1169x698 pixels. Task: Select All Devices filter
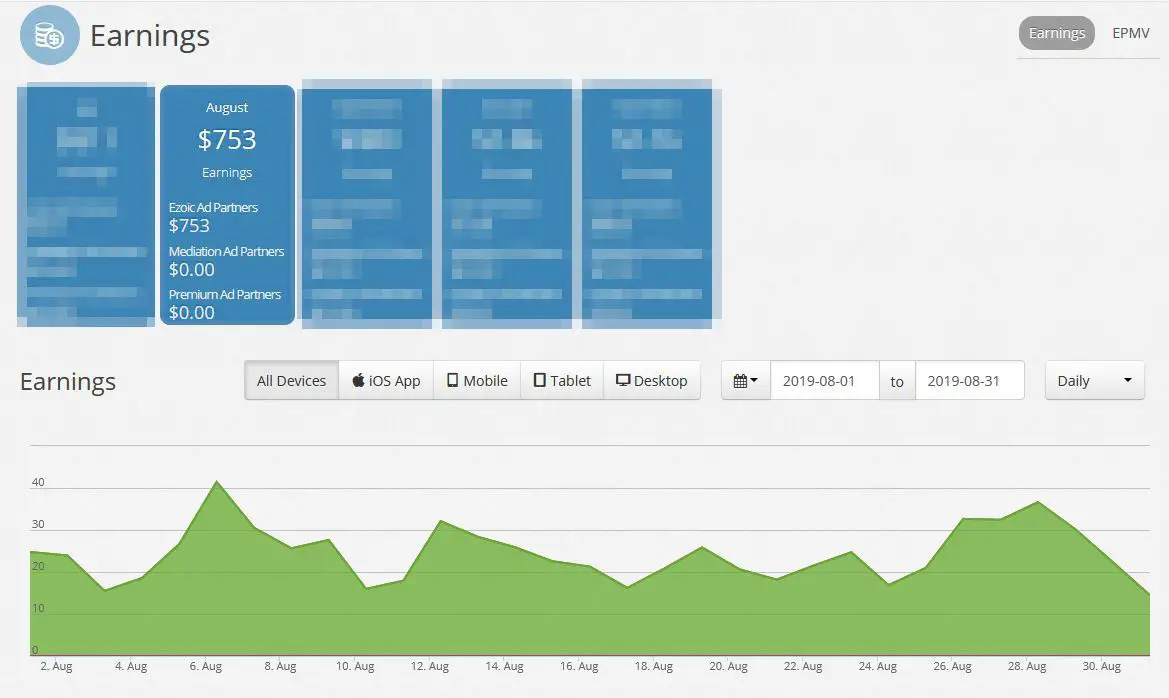click(x=292, y=380)
